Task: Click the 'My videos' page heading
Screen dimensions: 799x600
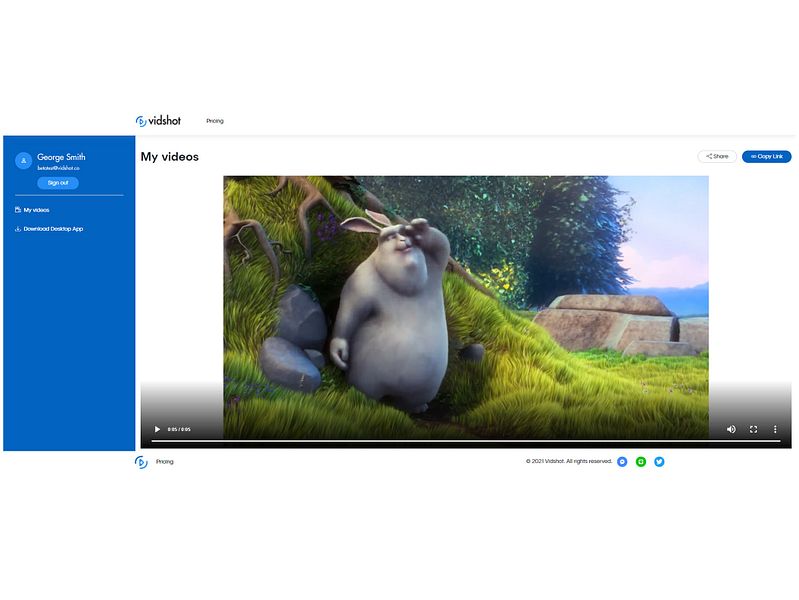Action: pos(170,156)
